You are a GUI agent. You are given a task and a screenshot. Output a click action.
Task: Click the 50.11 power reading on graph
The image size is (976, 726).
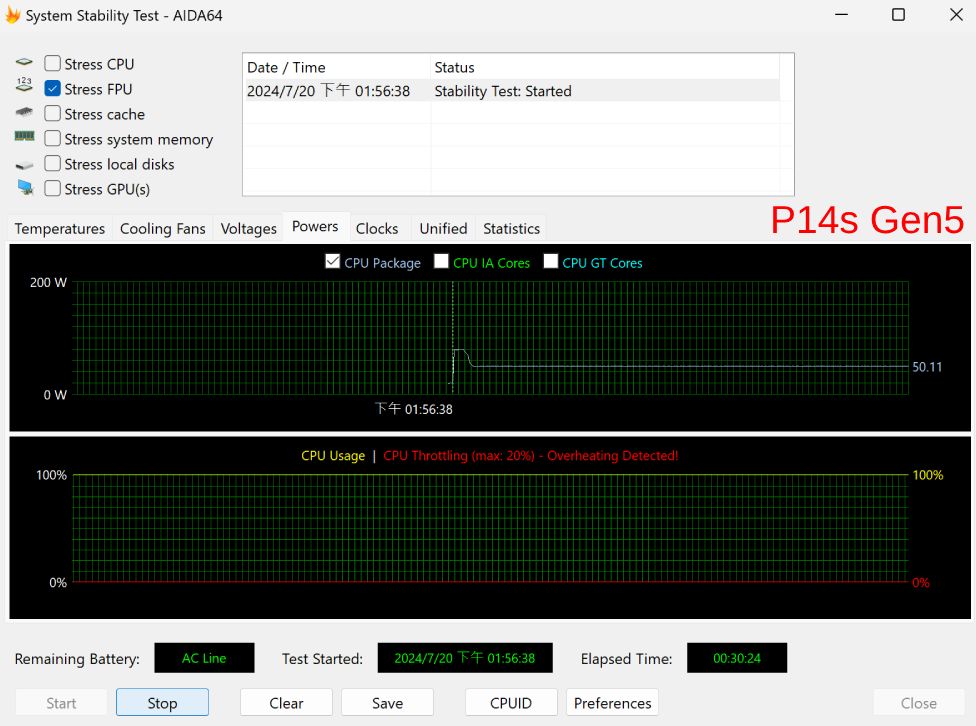click(927, 367)
